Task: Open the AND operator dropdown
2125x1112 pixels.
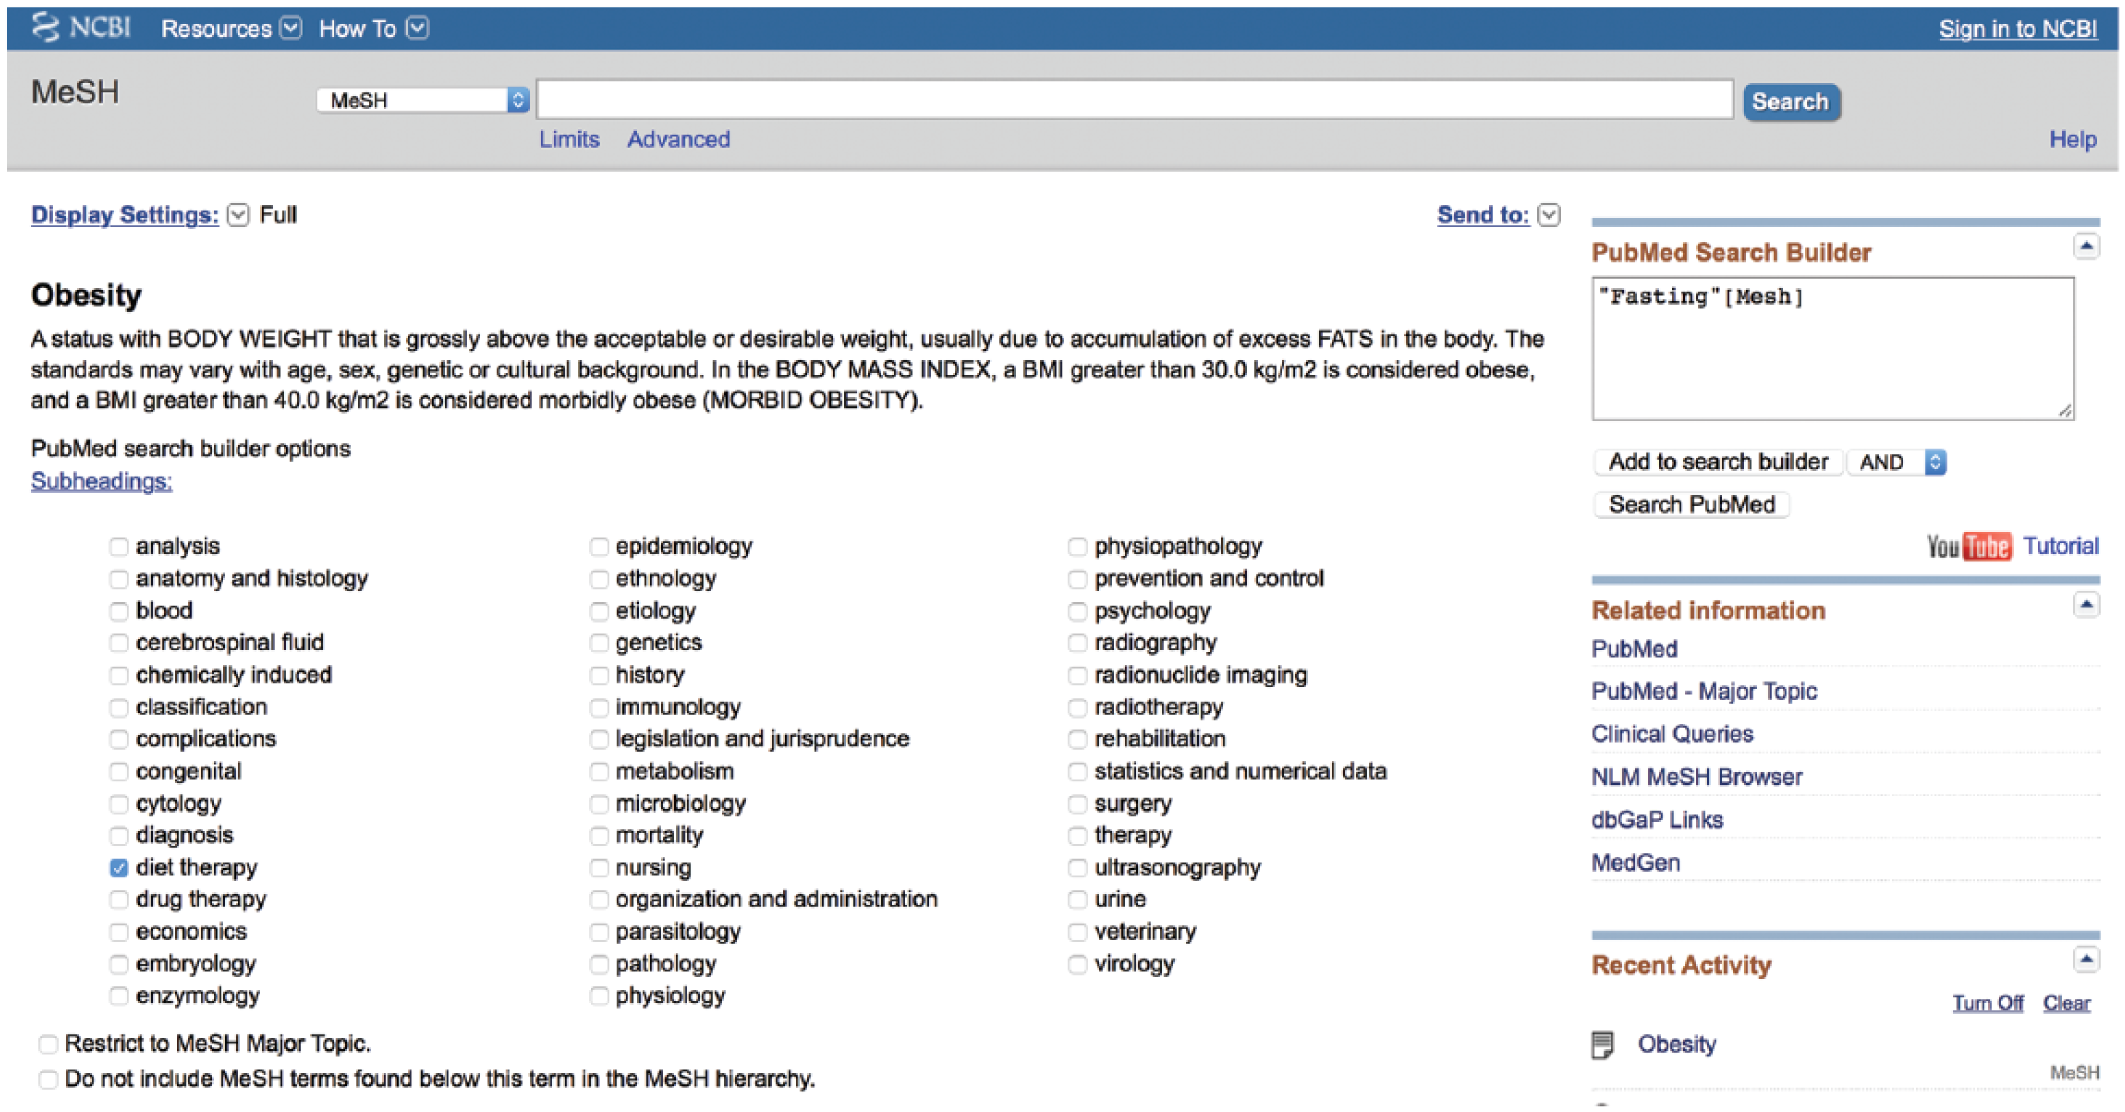Action: 1897,462
